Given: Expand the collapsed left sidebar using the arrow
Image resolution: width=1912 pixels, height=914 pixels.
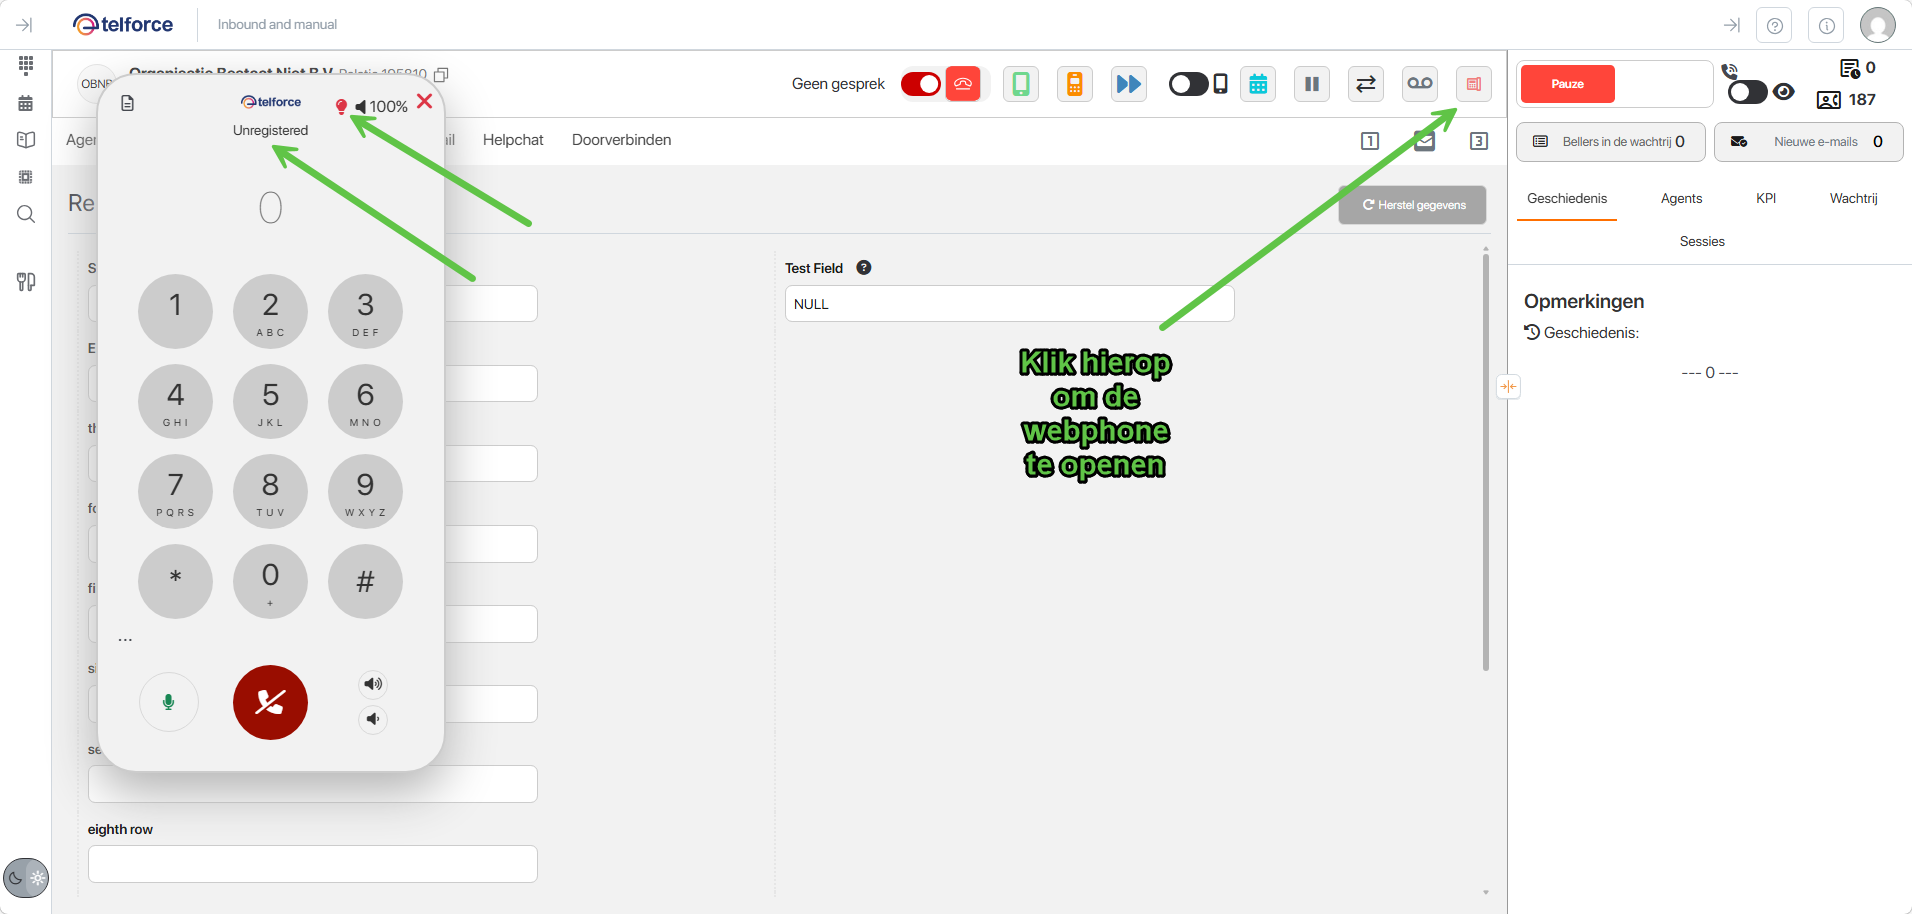Looking at the screenshot, I should pos(25,25).
